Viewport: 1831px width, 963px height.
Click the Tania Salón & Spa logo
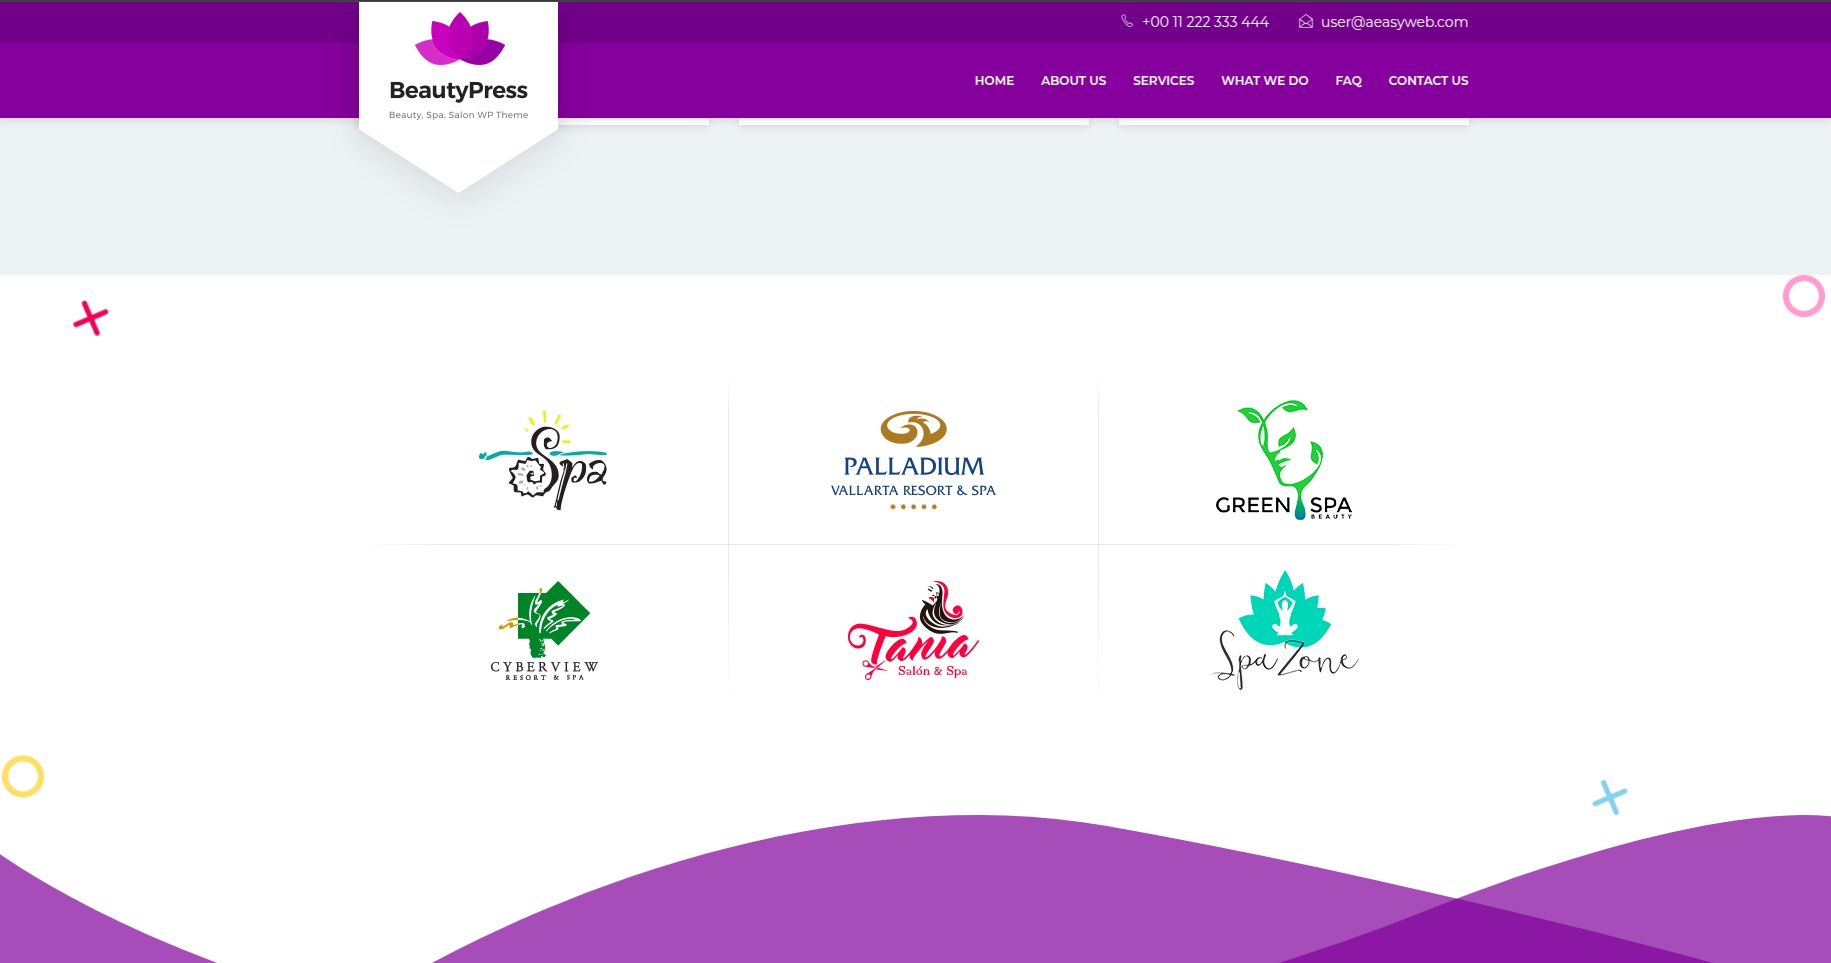pos(913,631)
